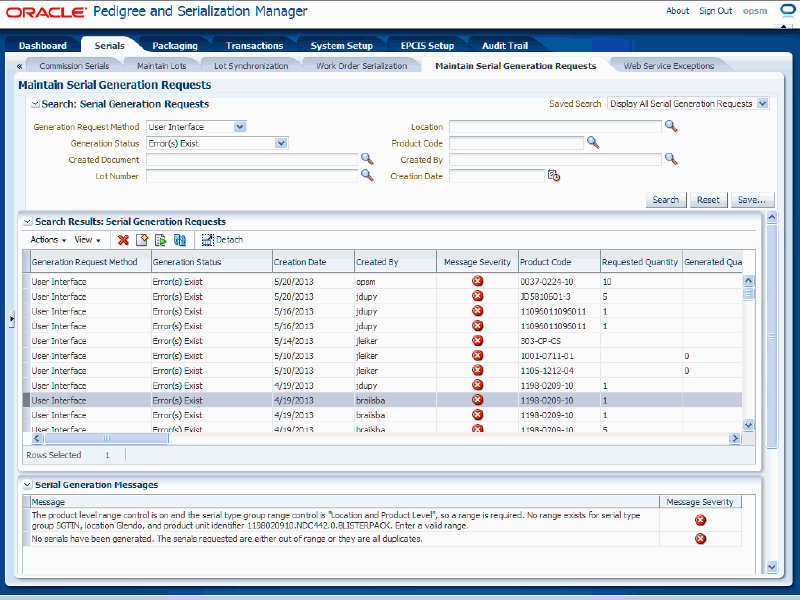The width and height of the screenshot is (800, 600).
Task: Click error icon for product 1001-0711-01
Action: coord(477,355)
